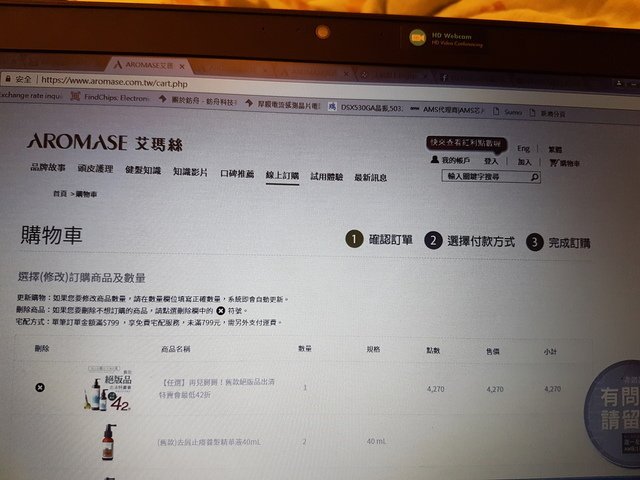Click step 1 確認訂單
This screenshot has height=480, width=640.
379,239
